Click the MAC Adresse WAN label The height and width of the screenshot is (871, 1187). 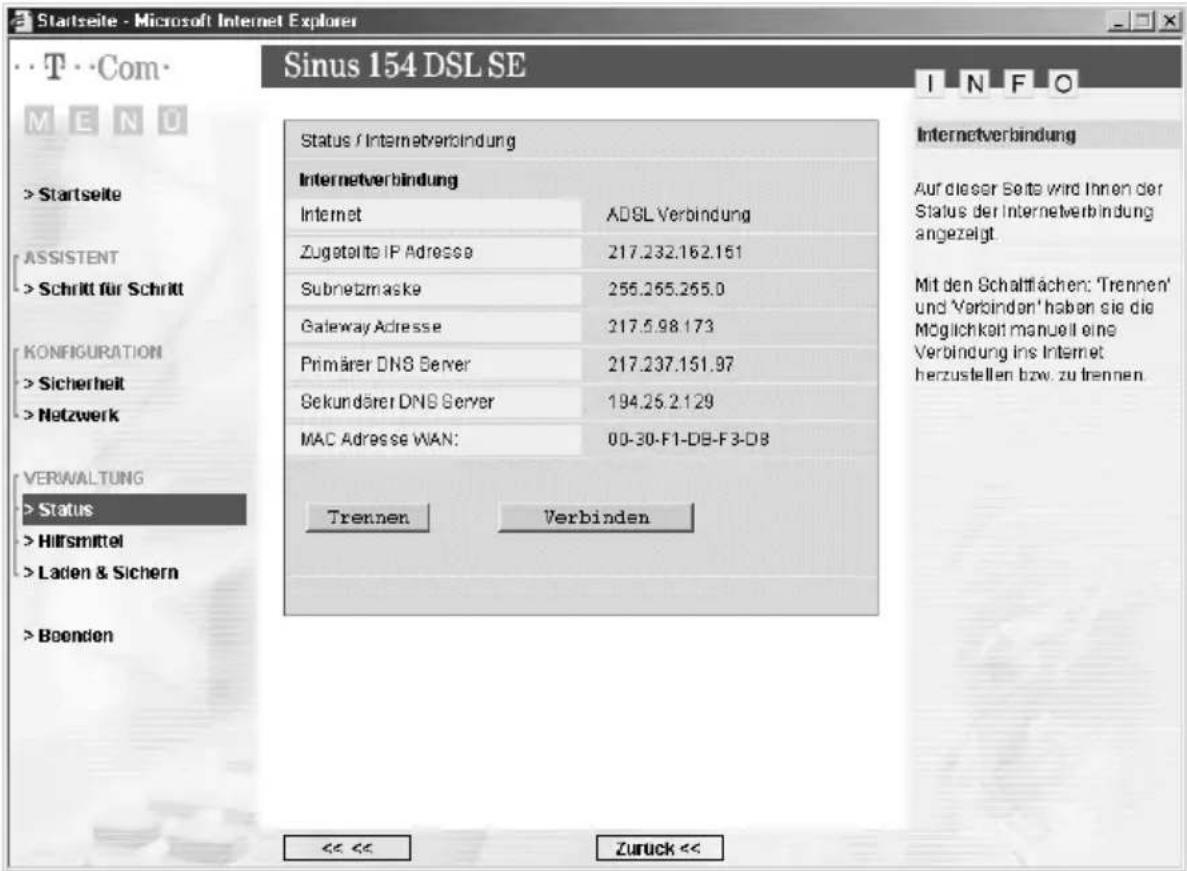pos(379,439)
